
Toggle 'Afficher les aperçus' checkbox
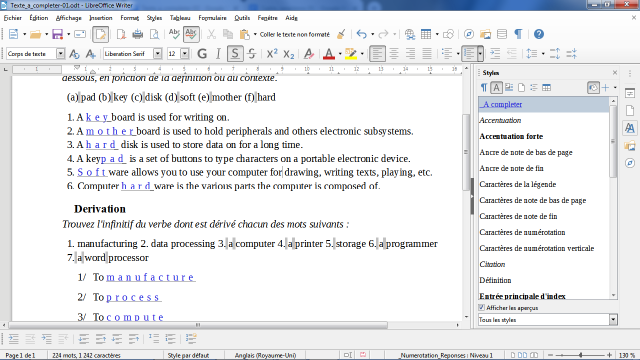coord(482,308)
